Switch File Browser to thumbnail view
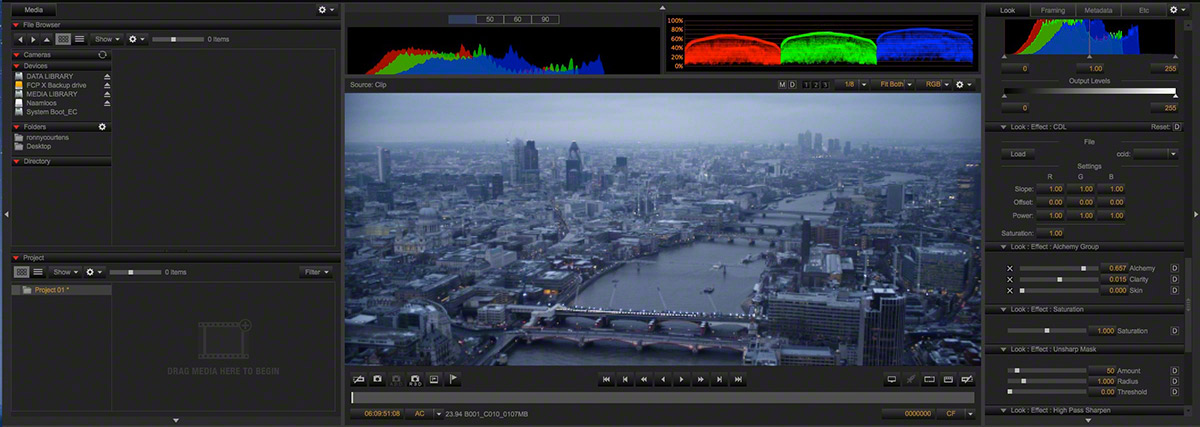 [64, 38]
